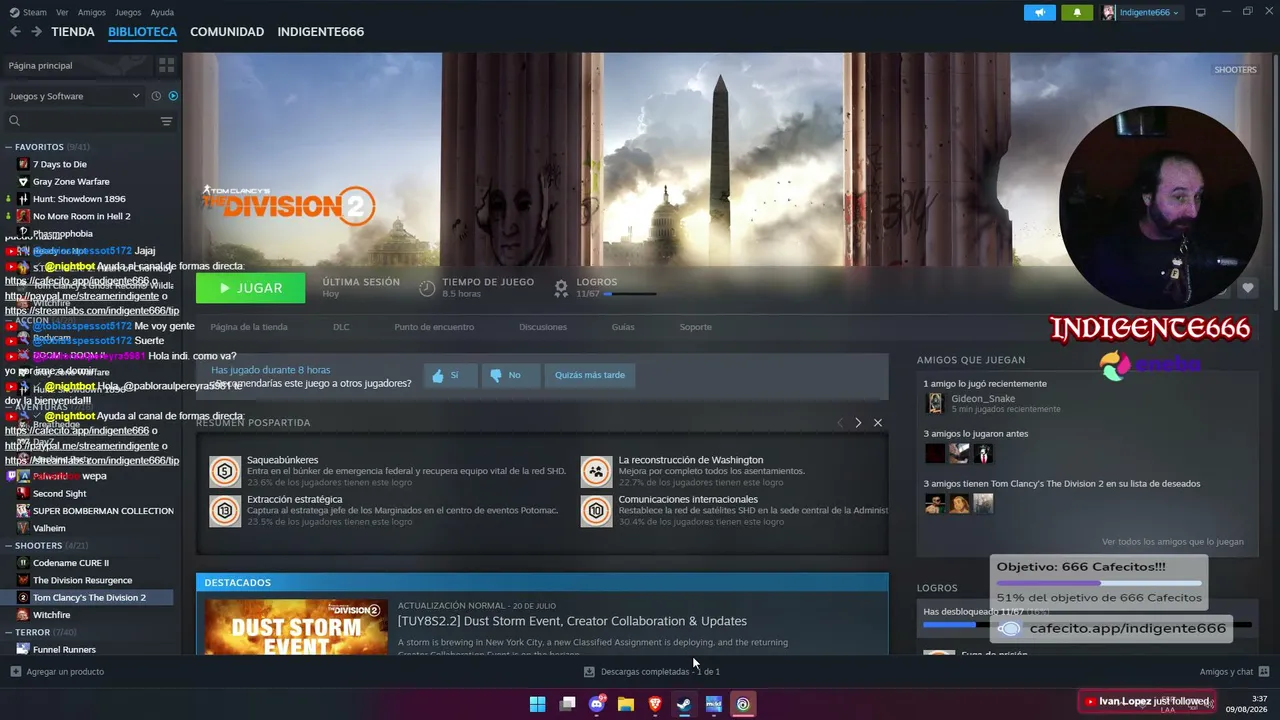Close the Resumen pospartida panel

878,423
